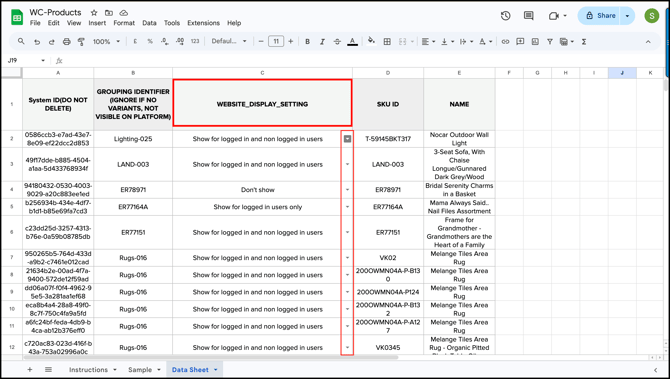The width and height of the screenshot is (670, 379).
Task: Click the redo arrow
Action: [51, 41]
